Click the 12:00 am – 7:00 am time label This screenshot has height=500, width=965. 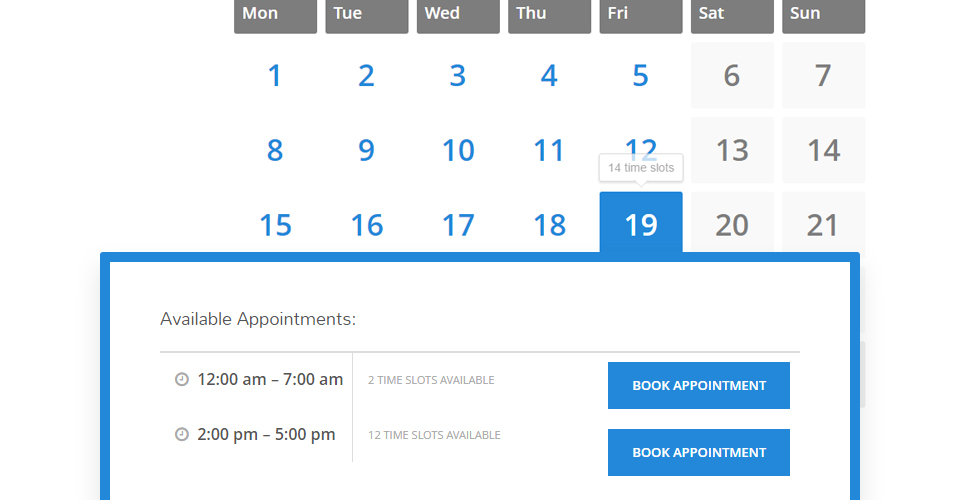click(x=270, y=379)
